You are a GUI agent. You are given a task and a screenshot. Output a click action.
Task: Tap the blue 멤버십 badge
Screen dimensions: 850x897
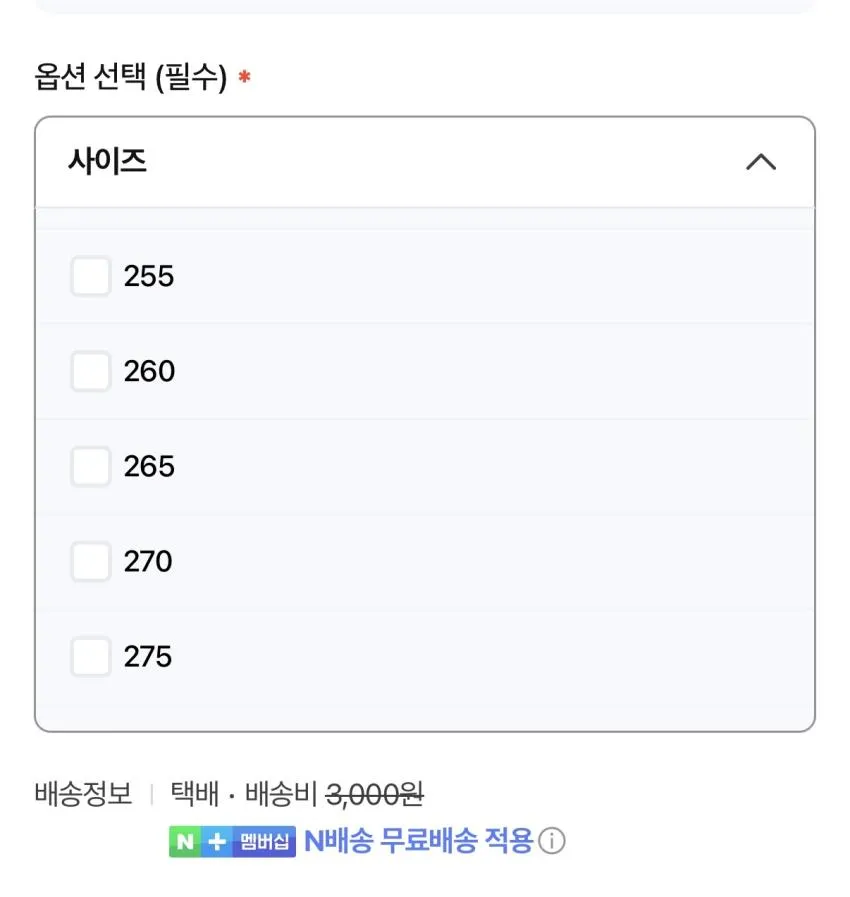pos(264,842)
